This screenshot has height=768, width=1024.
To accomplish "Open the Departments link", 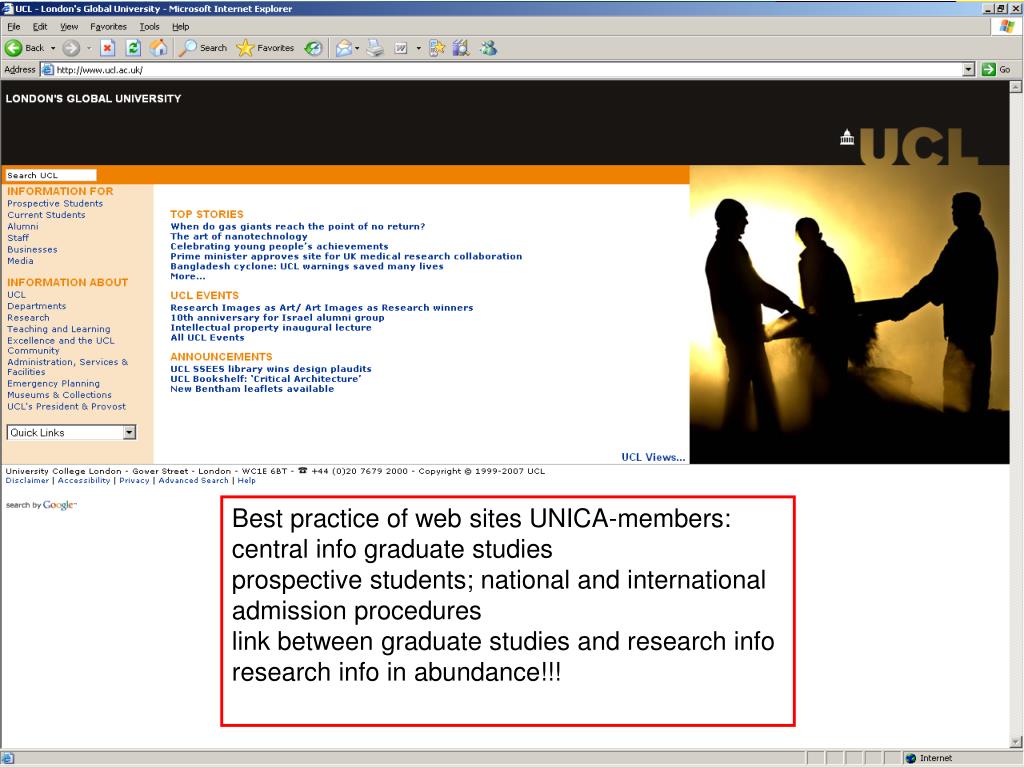I will point(37,306).
